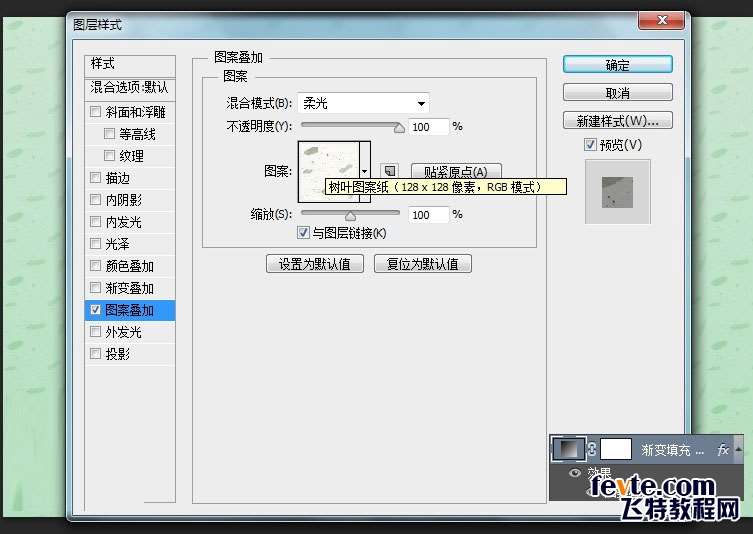Click the 缩放 slider handle
Image resolution: width=753 pixels, height=534 pixels.
(351, 215)
